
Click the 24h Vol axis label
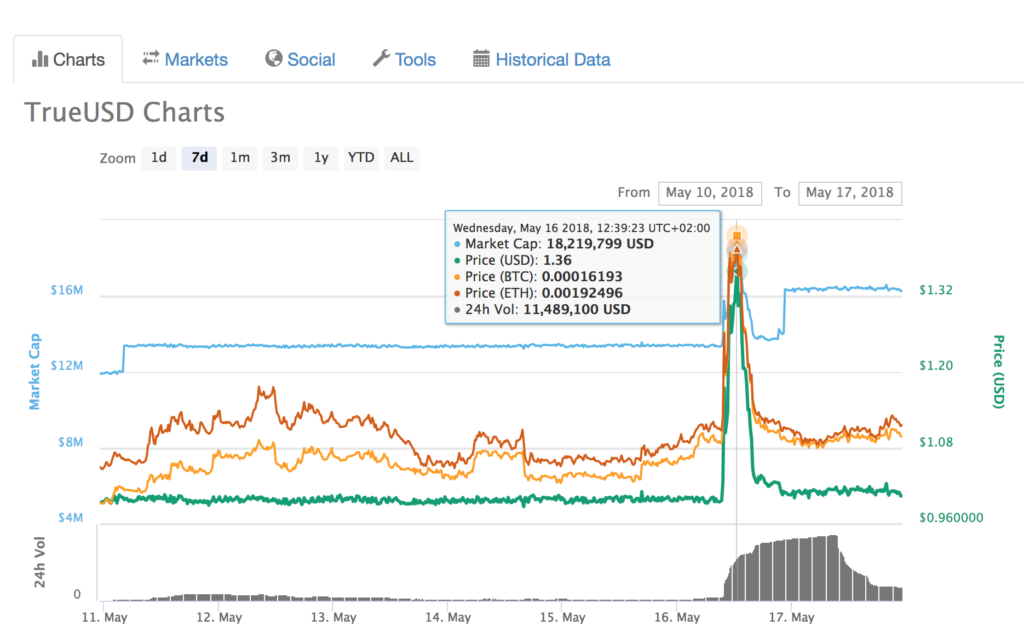click(39, 562)
